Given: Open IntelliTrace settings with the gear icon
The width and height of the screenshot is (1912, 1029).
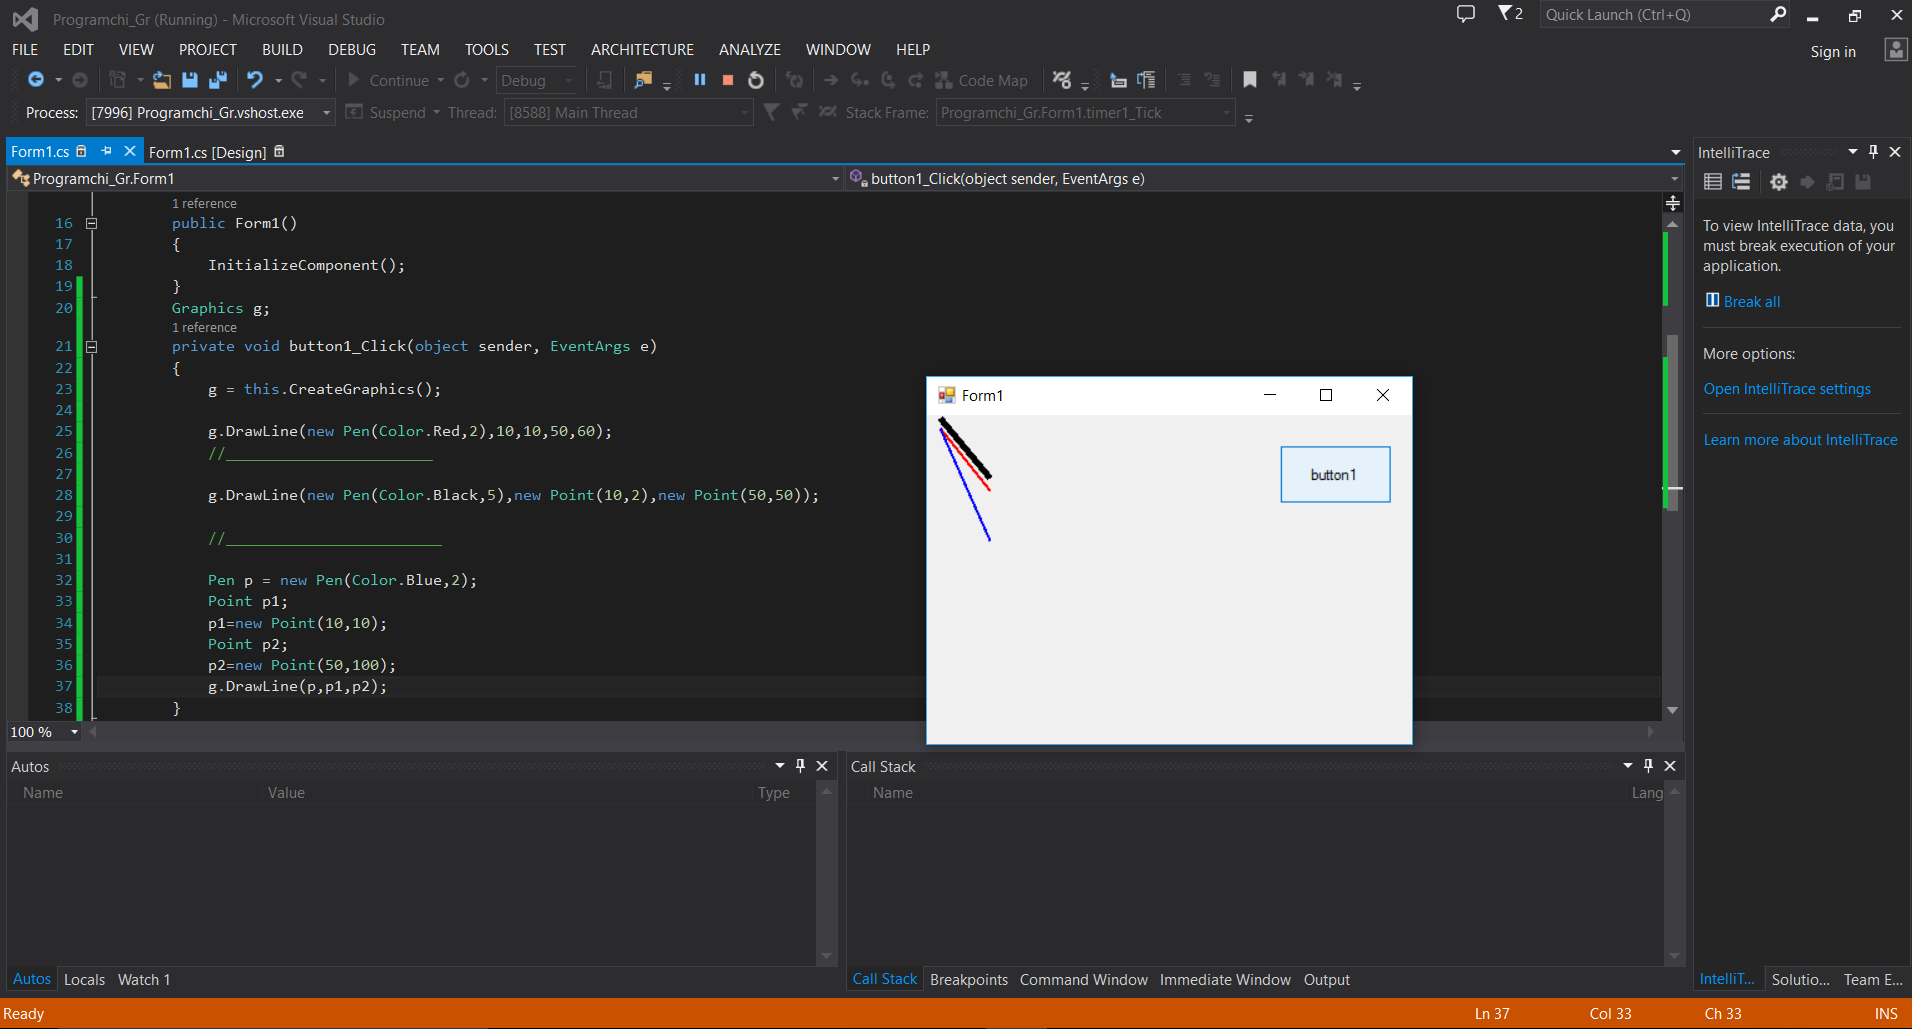Looking at the screenshot, I should pos(1778,181).
